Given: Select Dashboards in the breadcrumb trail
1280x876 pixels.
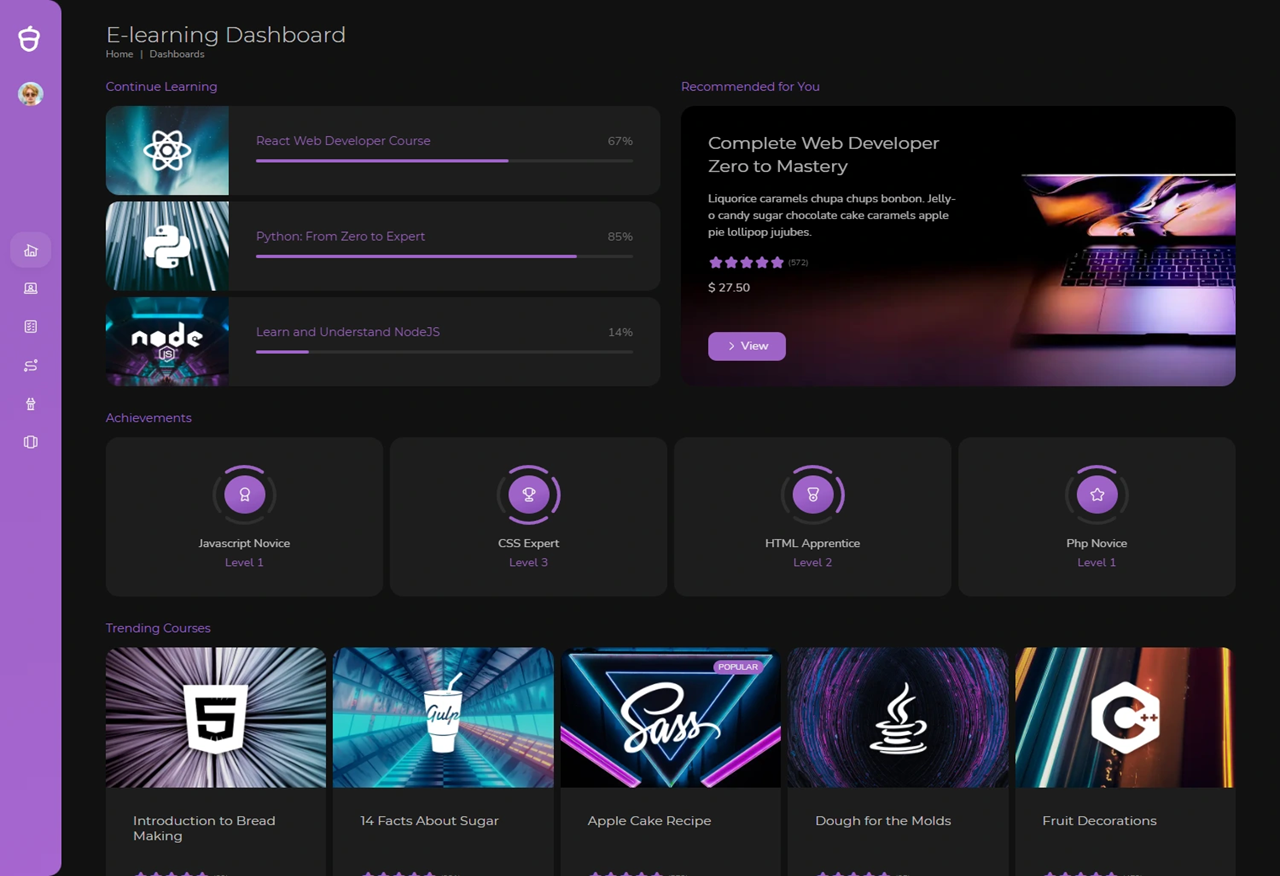Looking at the screenshot, I should click(x=176, y=54).
